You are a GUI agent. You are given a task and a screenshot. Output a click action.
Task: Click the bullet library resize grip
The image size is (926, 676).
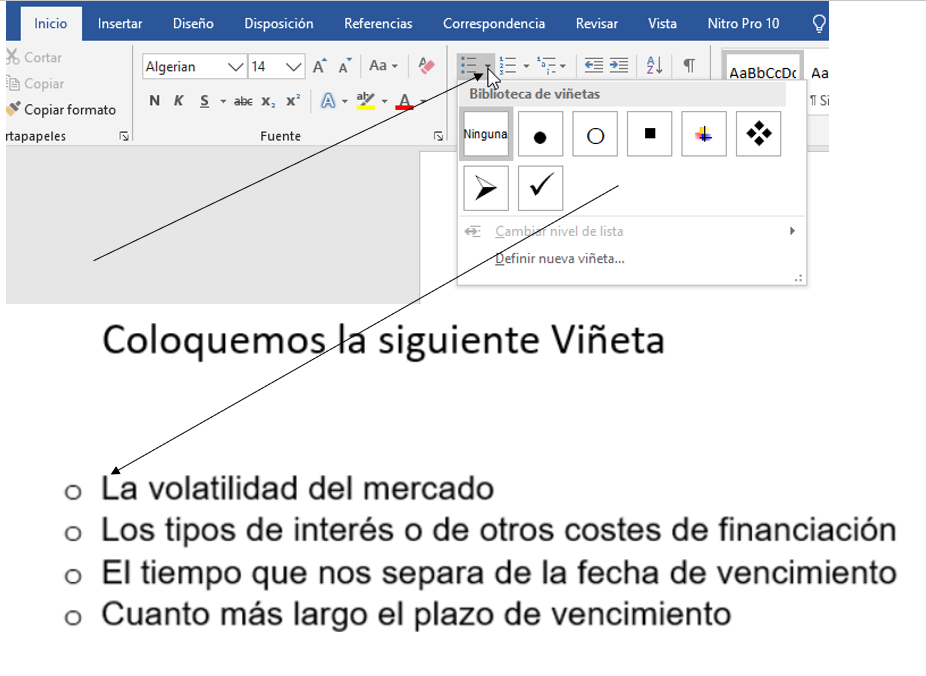(x=798, y=277)
